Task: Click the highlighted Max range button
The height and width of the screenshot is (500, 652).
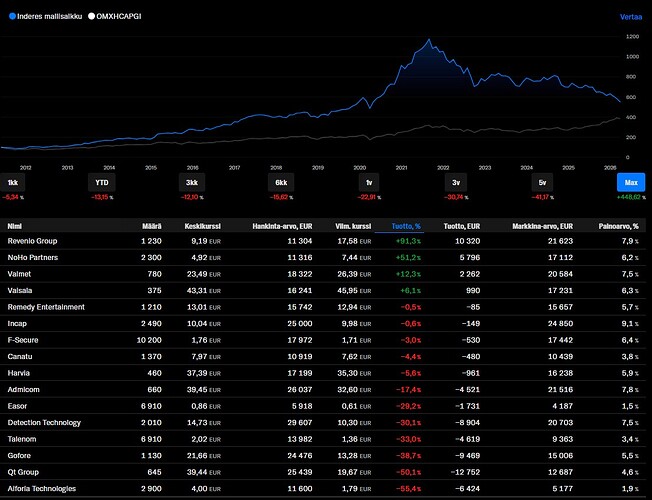Action: tap(631, 183)
